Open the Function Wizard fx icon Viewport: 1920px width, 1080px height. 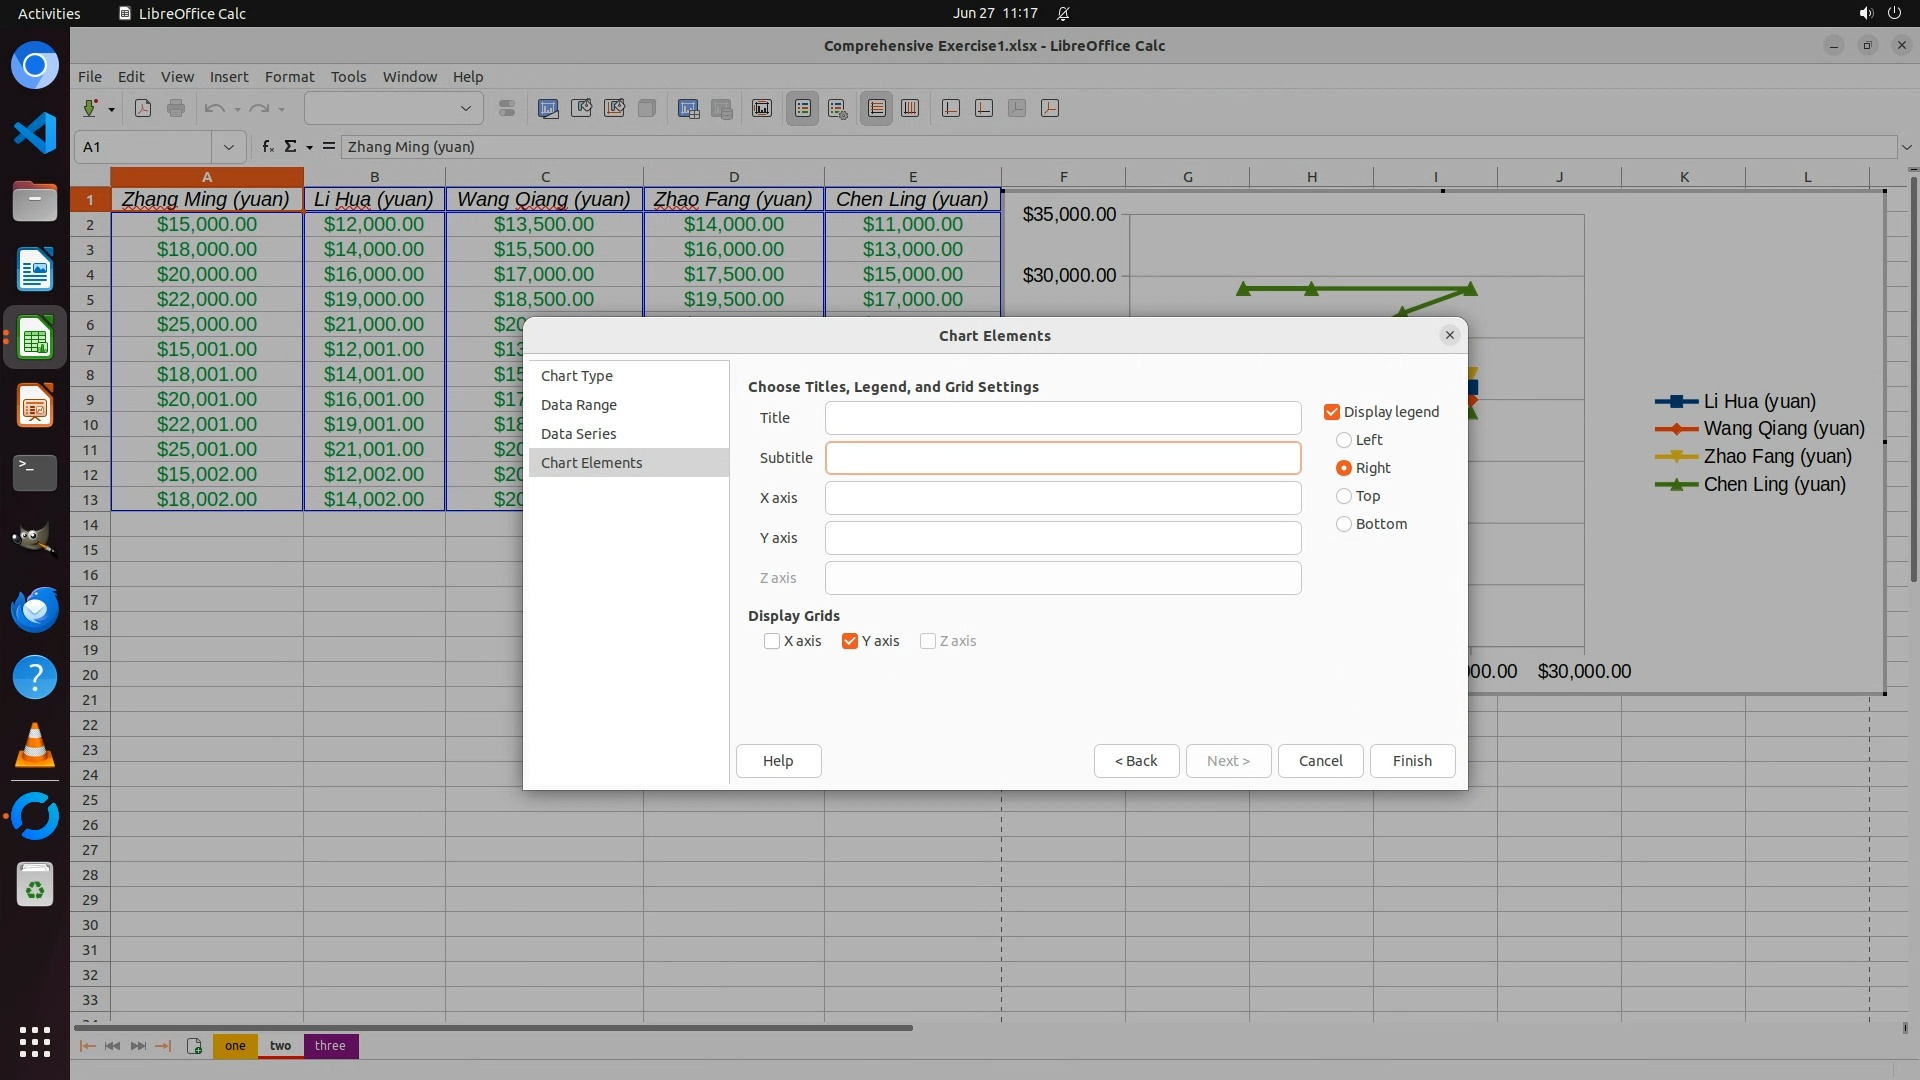click(267, 147)
